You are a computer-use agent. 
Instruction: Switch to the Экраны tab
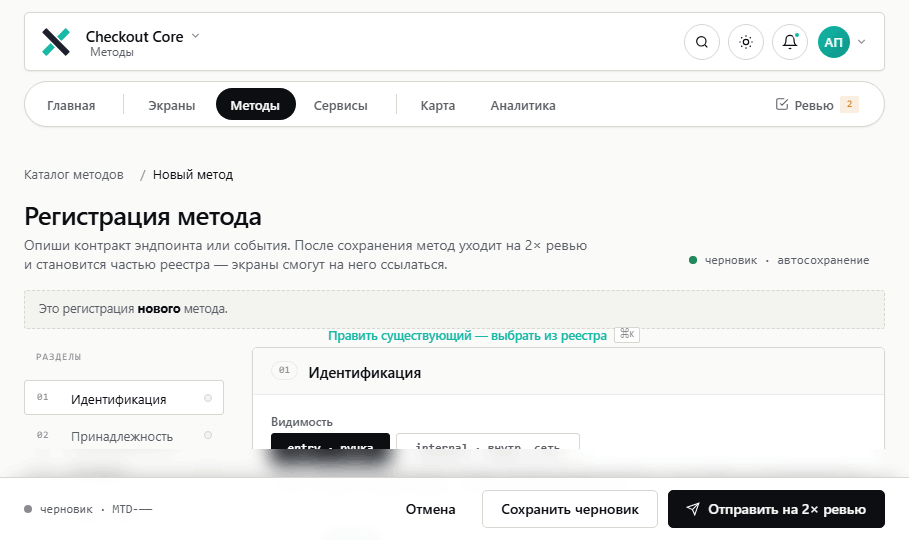click(x=172, y=105)
